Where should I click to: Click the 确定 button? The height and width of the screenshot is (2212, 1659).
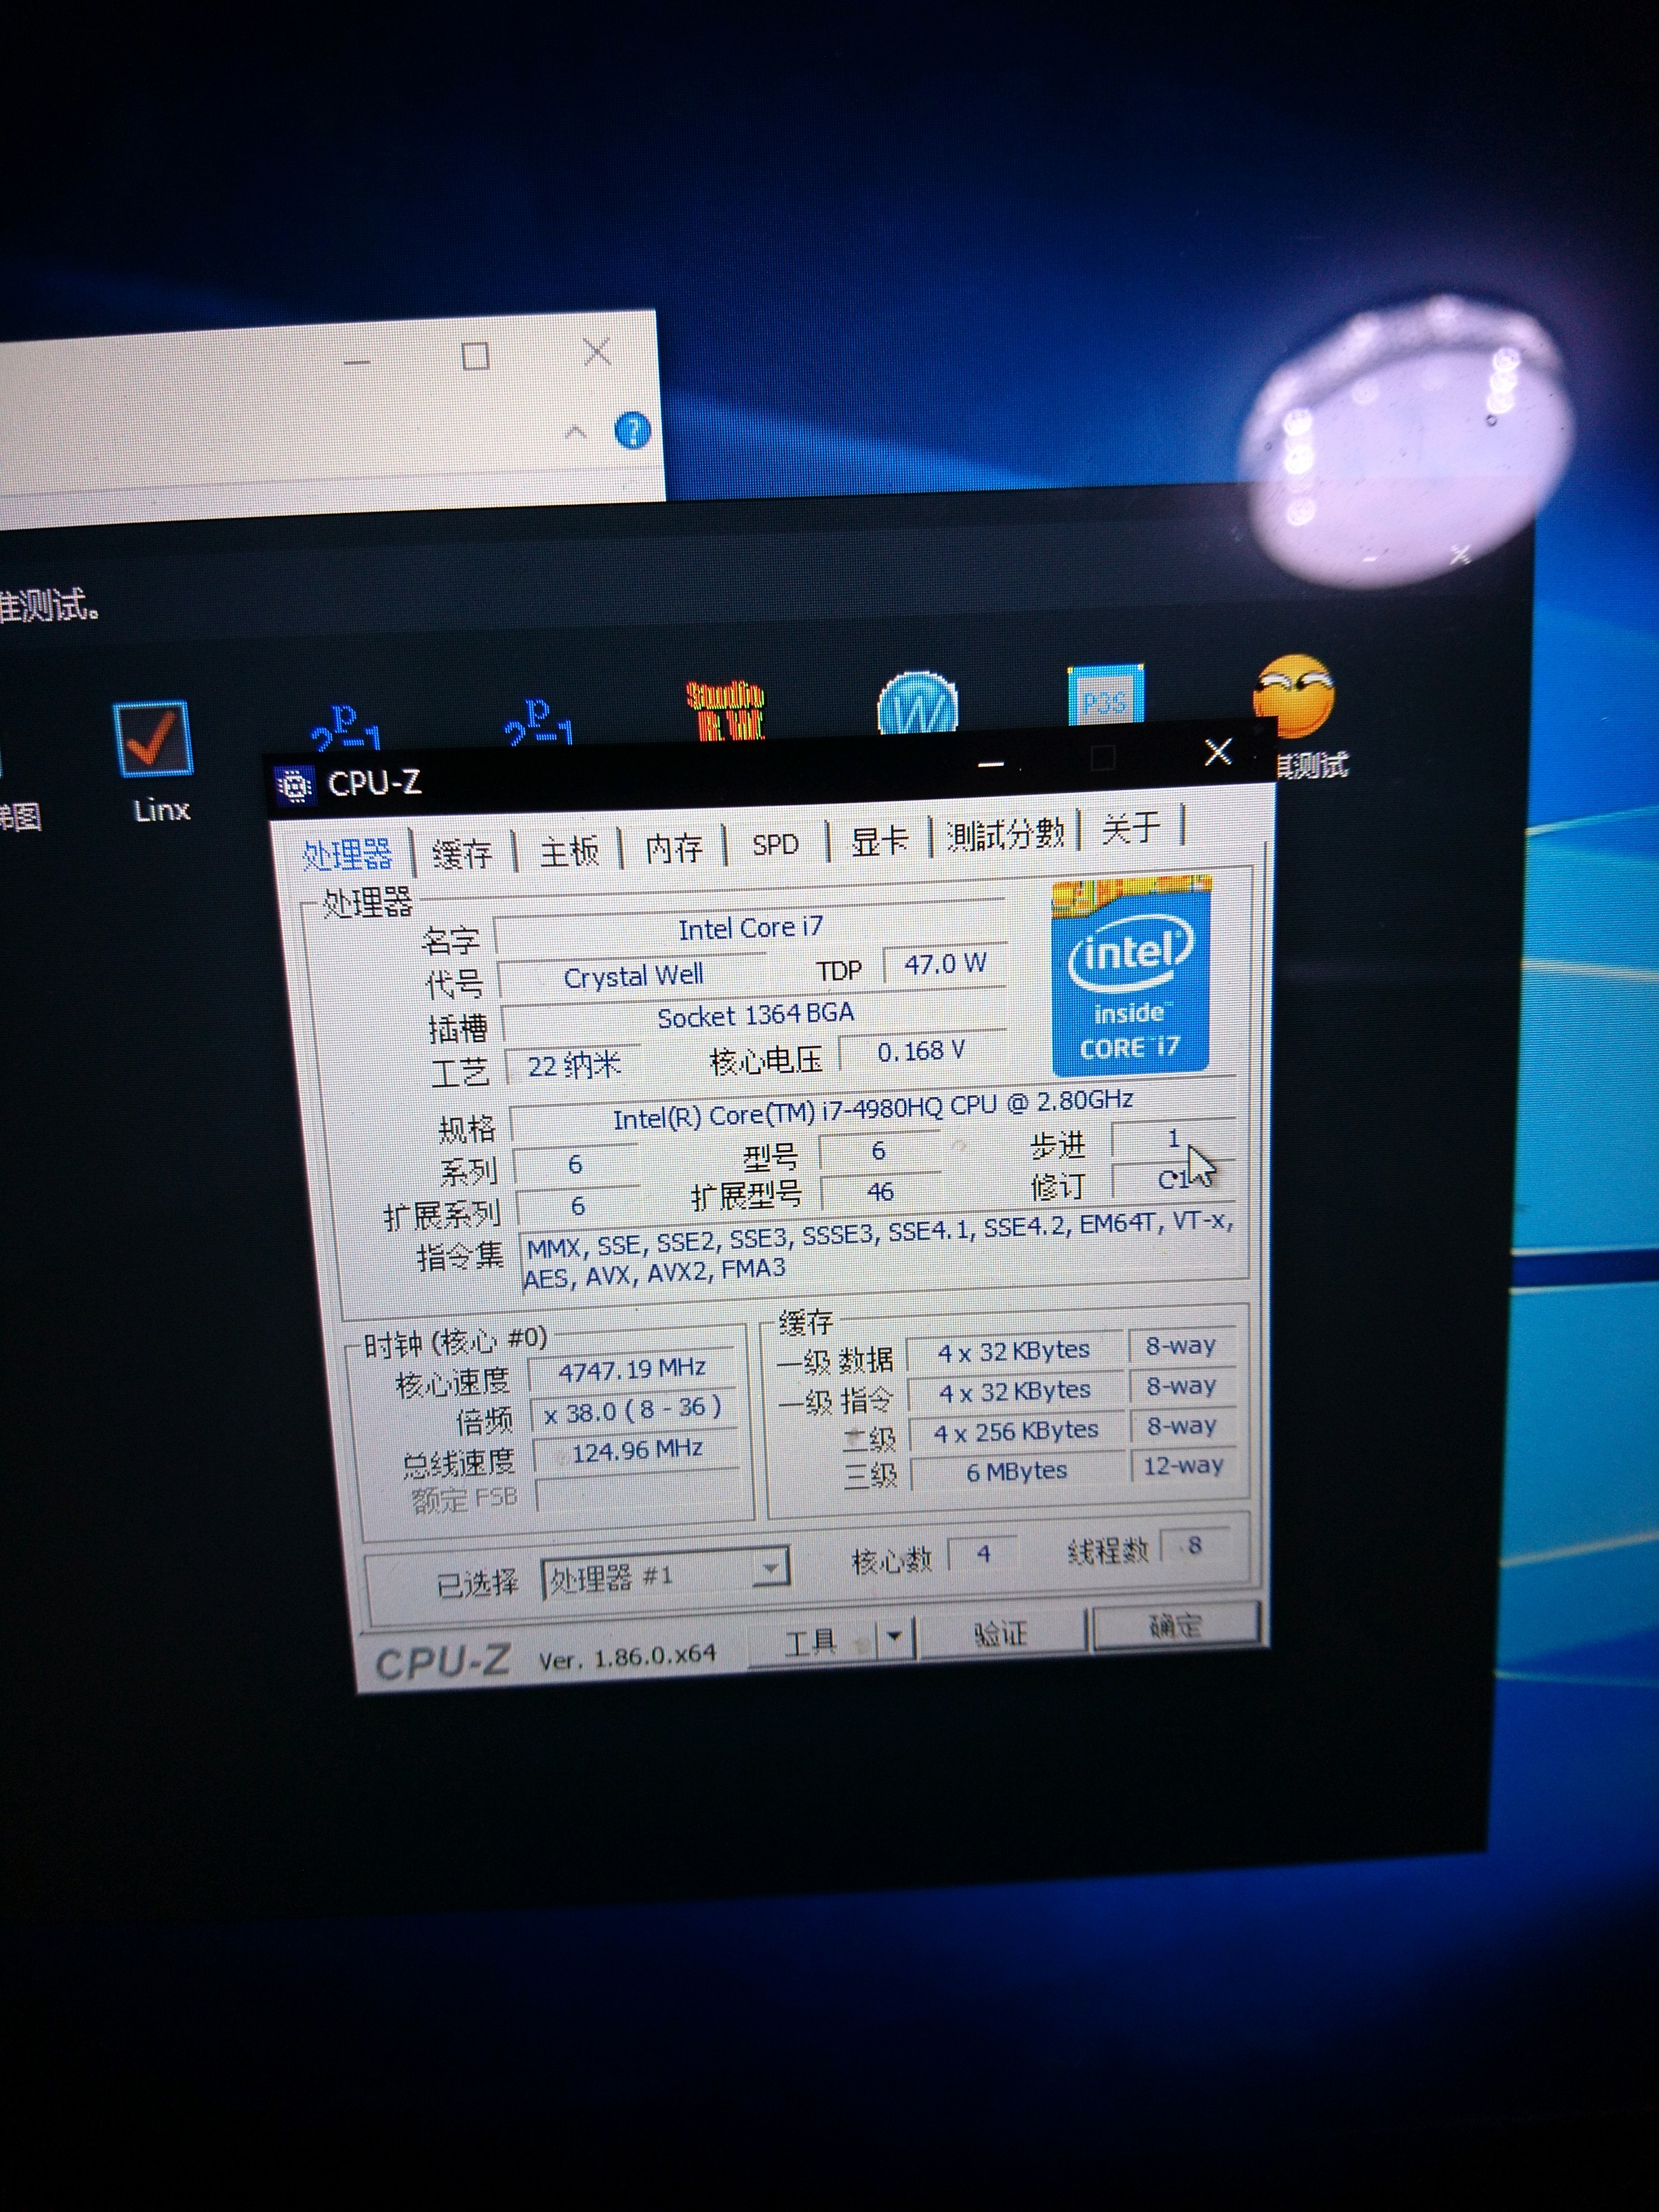coord(1176,1625)
